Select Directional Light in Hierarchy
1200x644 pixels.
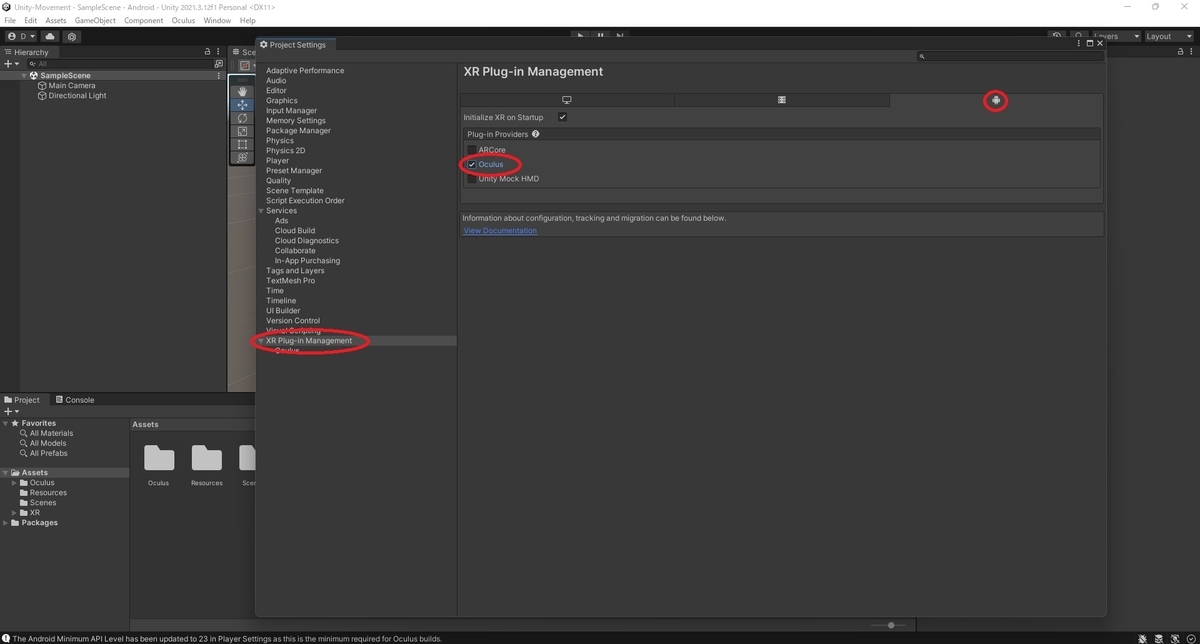(x=77, y=96)
